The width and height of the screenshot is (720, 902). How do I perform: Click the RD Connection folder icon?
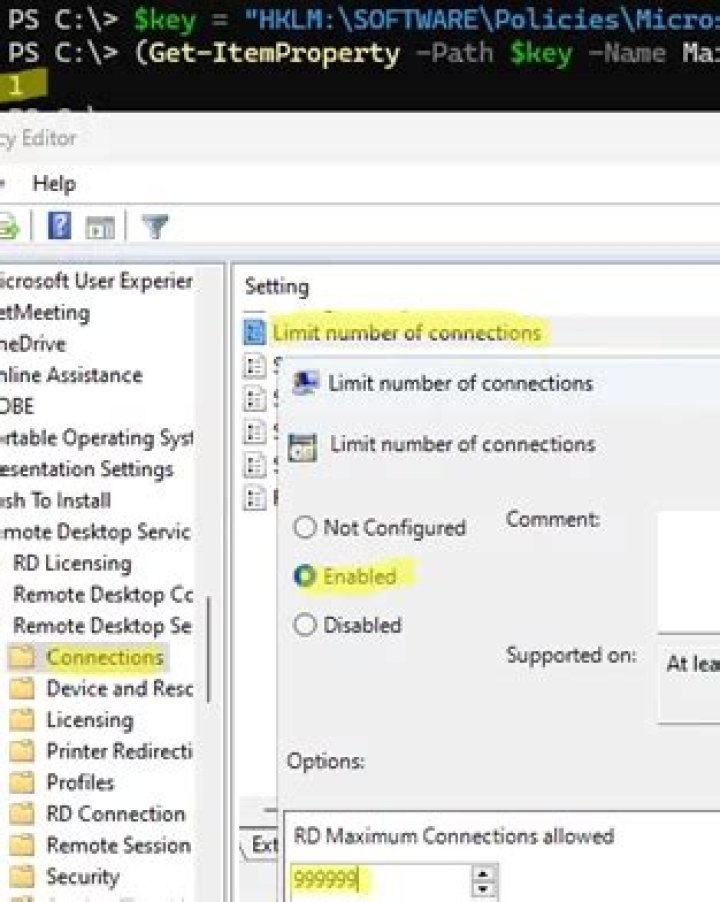[x=22, y=813]
